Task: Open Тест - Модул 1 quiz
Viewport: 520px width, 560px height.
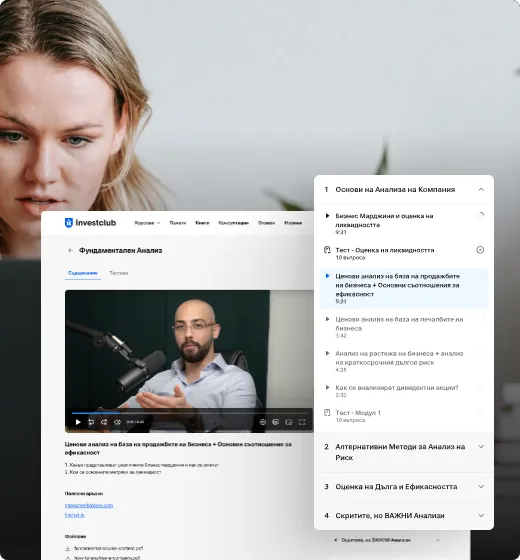Action: [x=404, y=416]
